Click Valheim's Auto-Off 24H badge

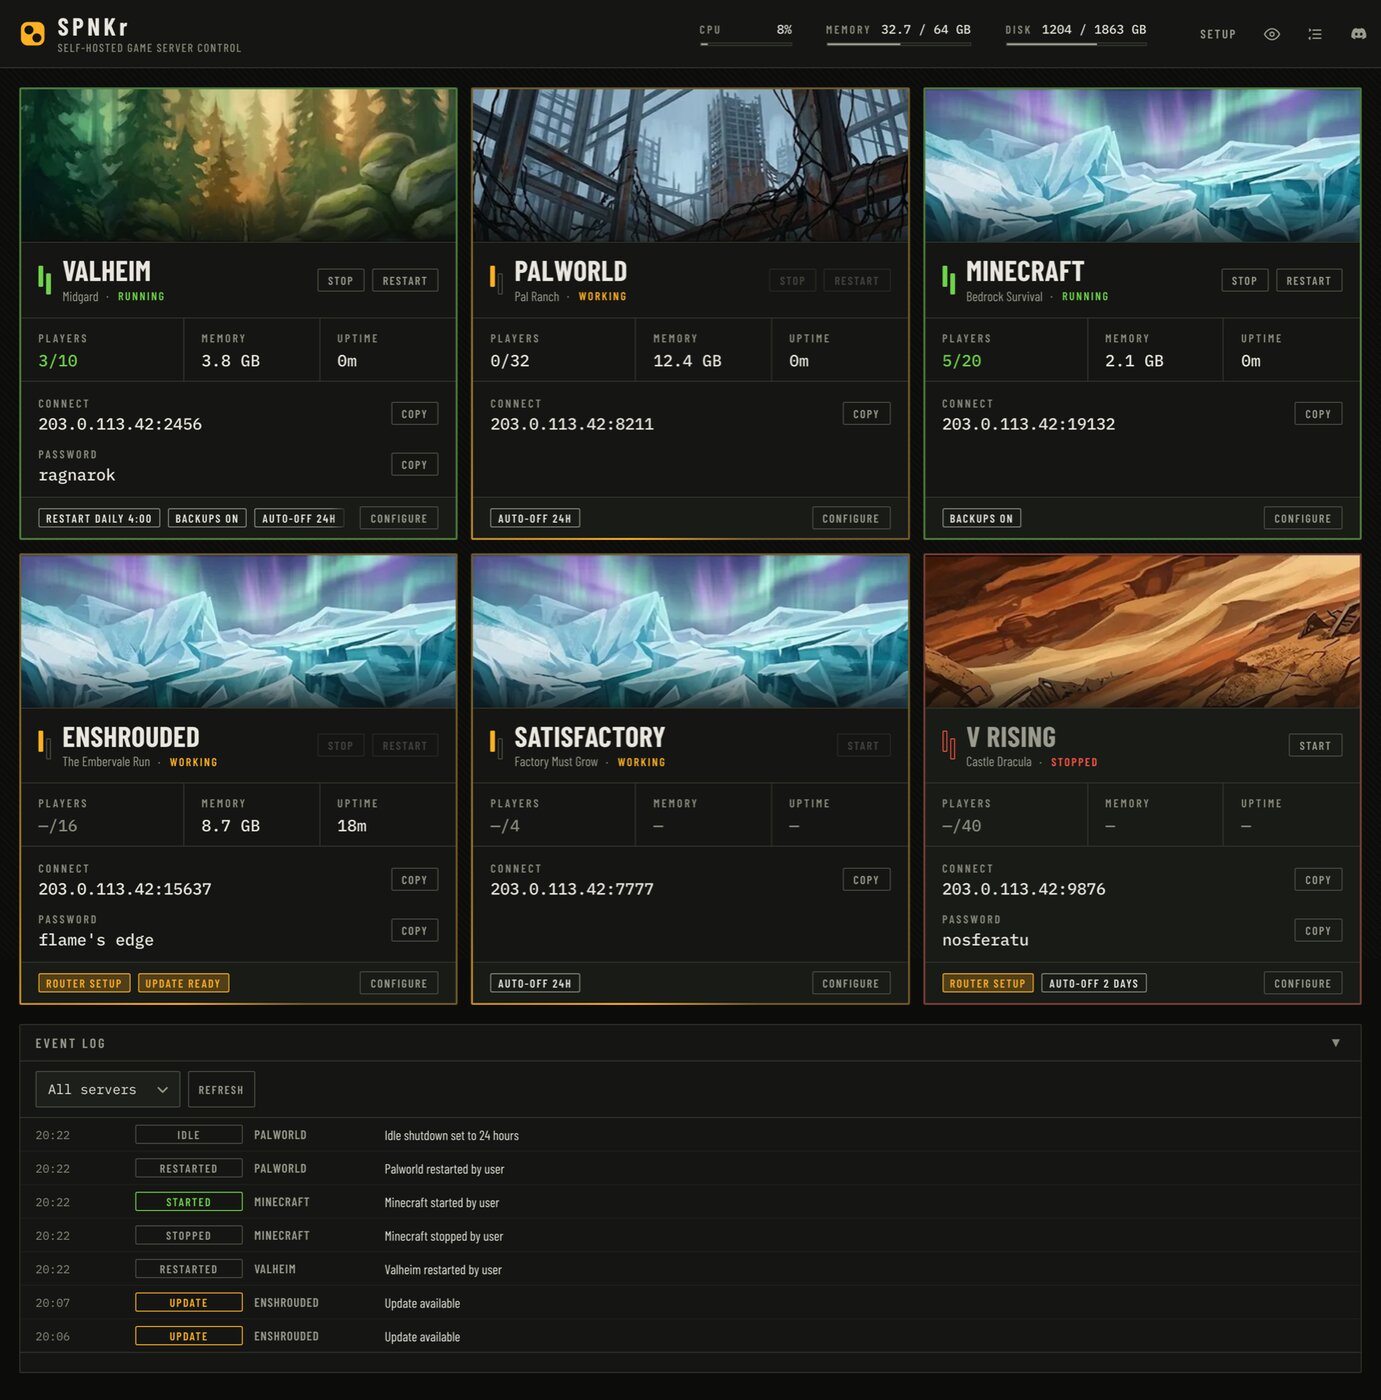pos(299,519)
